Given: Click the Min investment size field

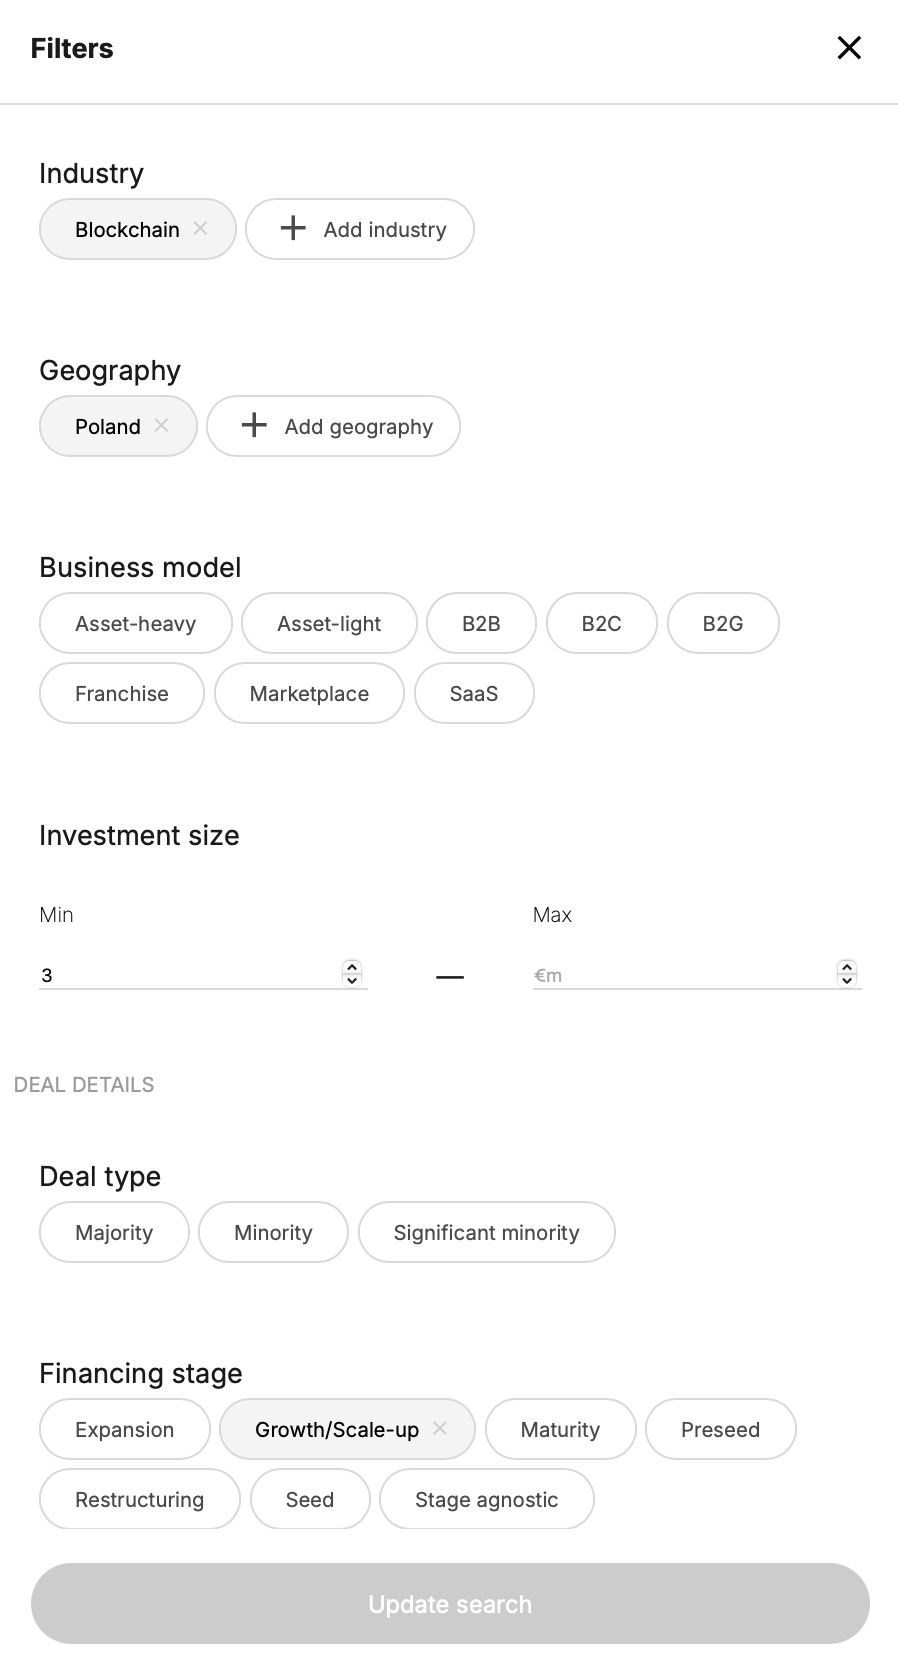Looking at the screenshot, I should coord(190,975).
